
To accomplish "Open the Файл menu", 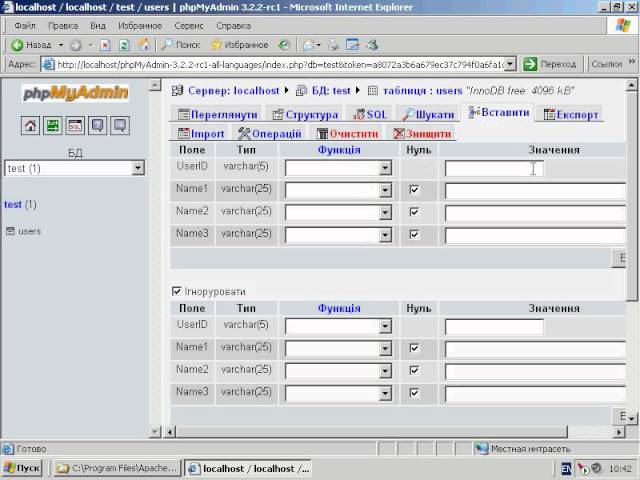I will [x=25, y=26].
